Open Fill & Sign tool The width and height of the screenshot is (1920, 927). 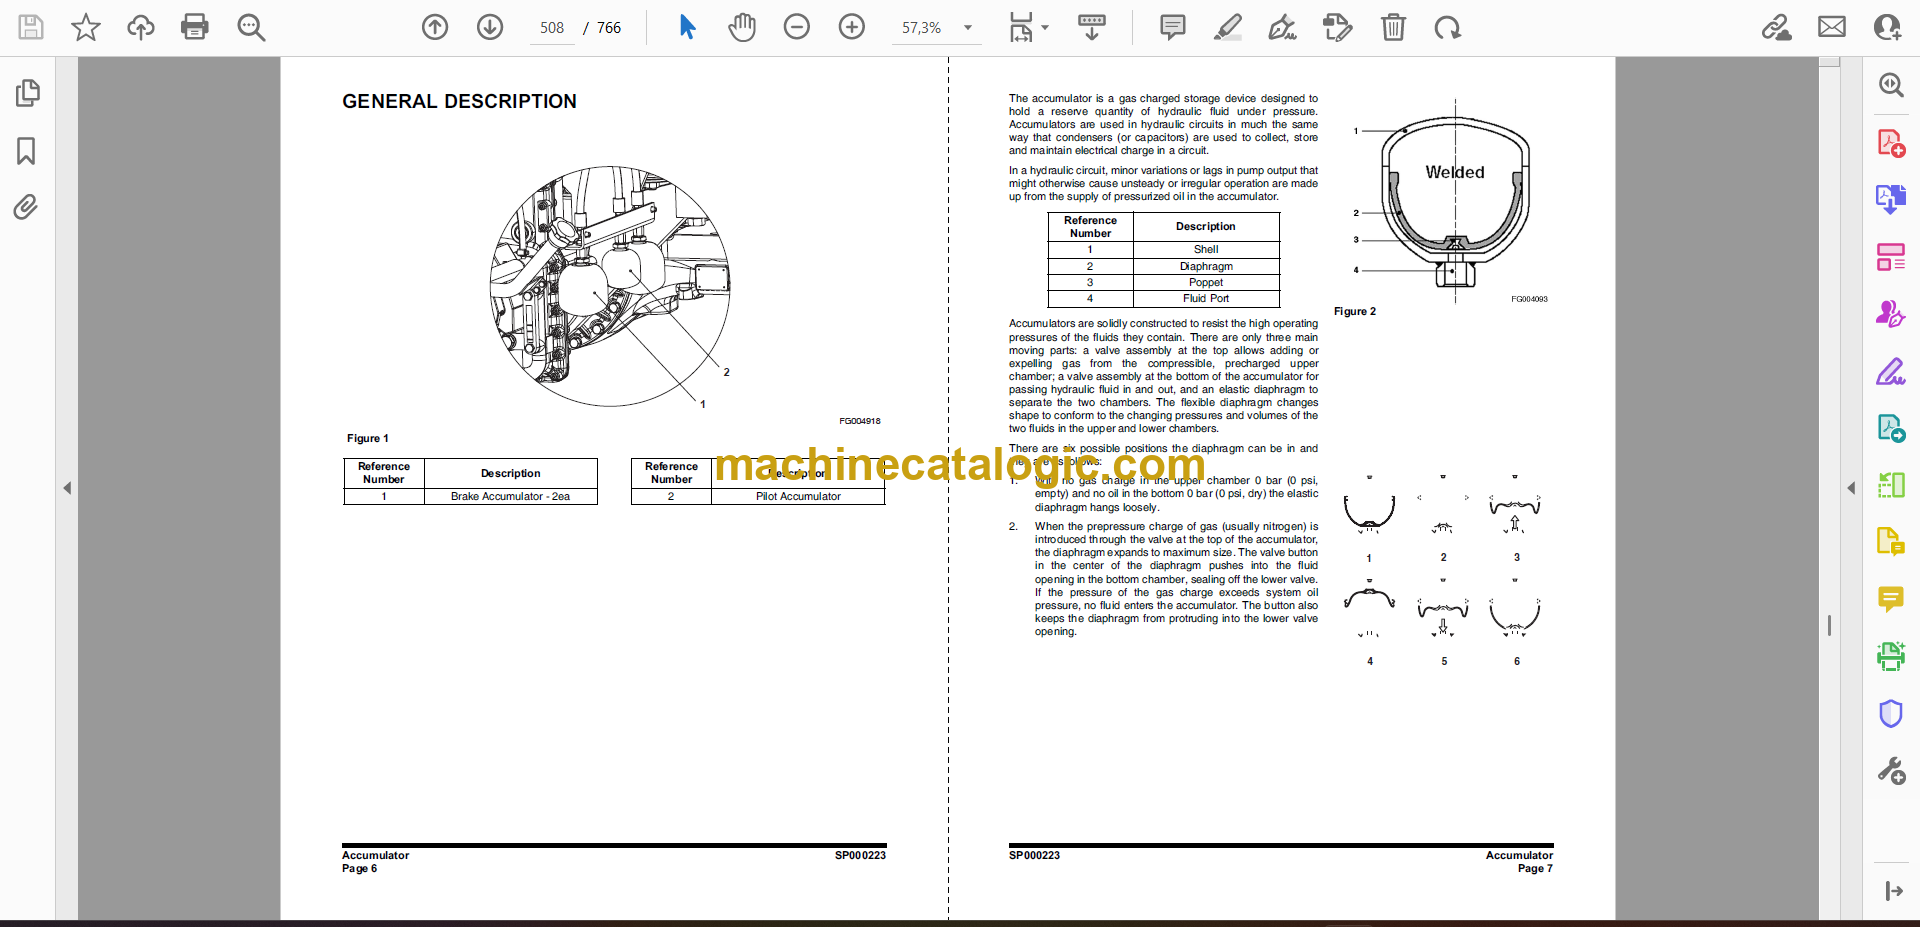click(x=1891, y=372)
